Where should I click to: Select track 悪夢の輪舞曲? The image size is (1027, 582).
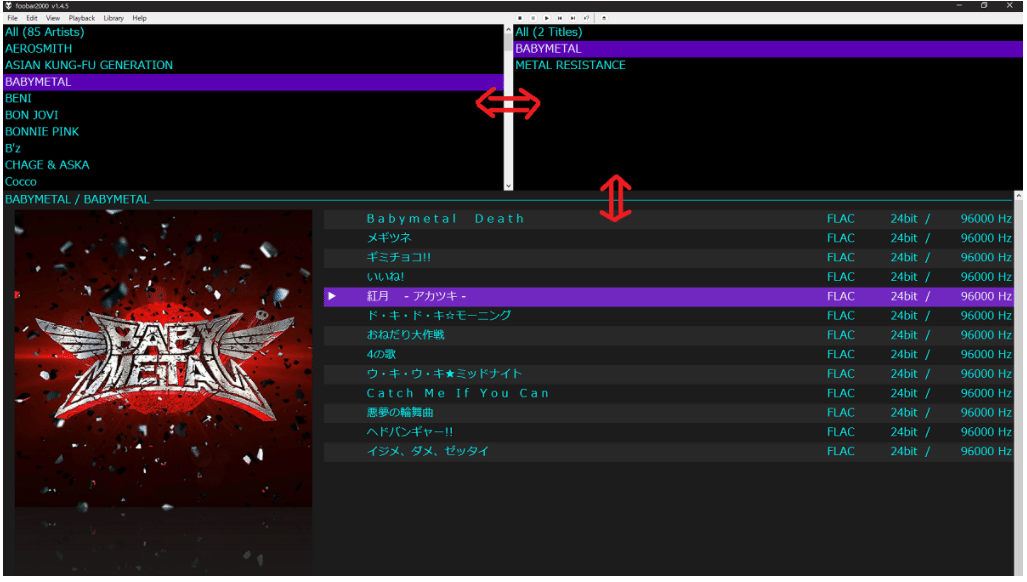coord(669,412)
